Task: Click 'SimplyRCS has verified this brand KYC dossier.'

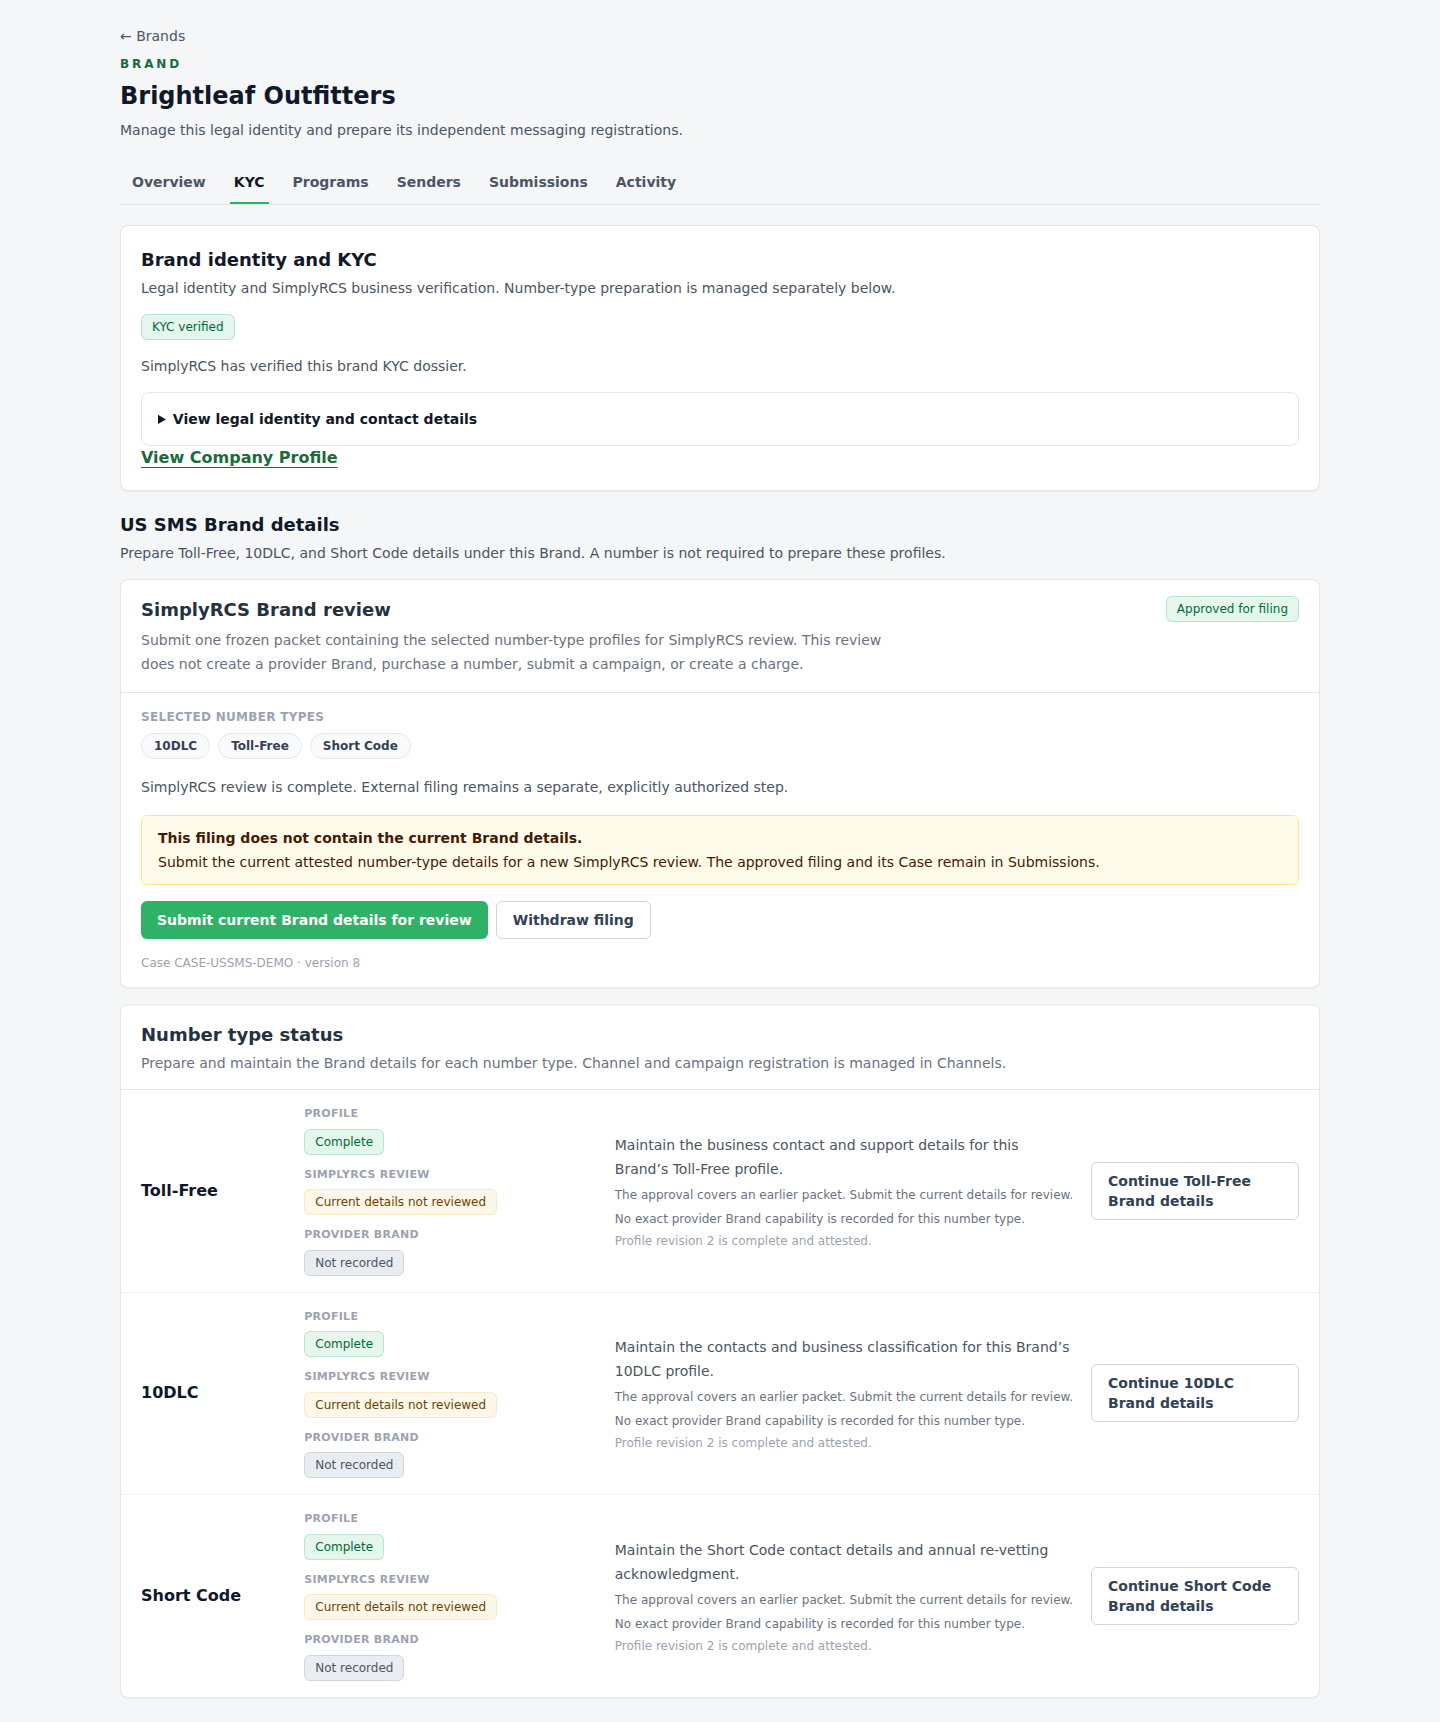Action: point(304,366)
